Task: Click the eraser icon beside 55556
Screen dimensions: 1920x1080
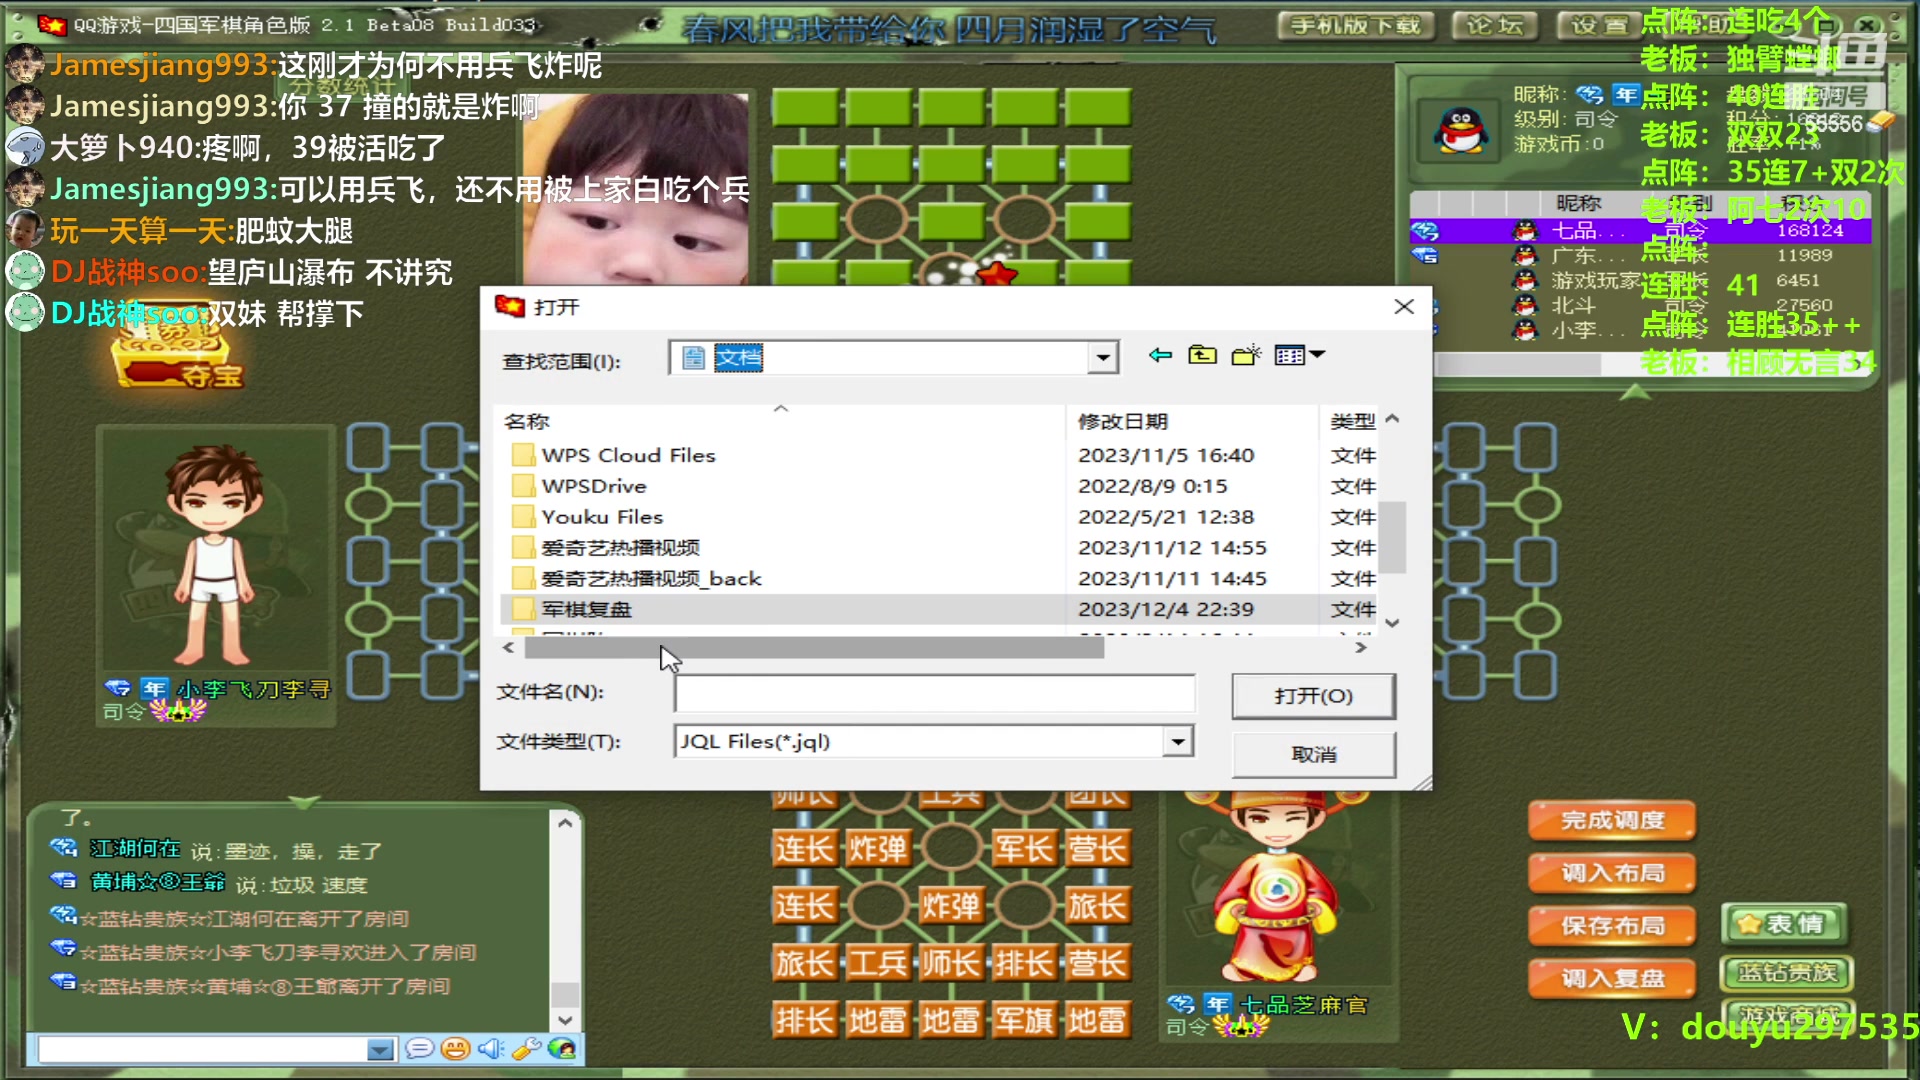Action: tap(1881, 121)
